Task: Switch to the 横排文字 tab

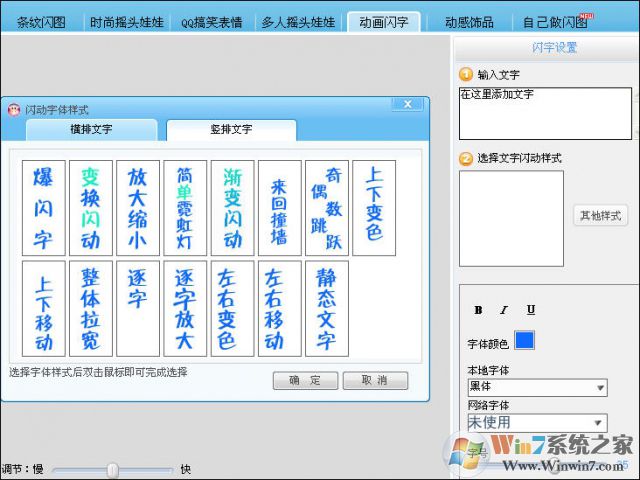Action: (x=91, y=130)
